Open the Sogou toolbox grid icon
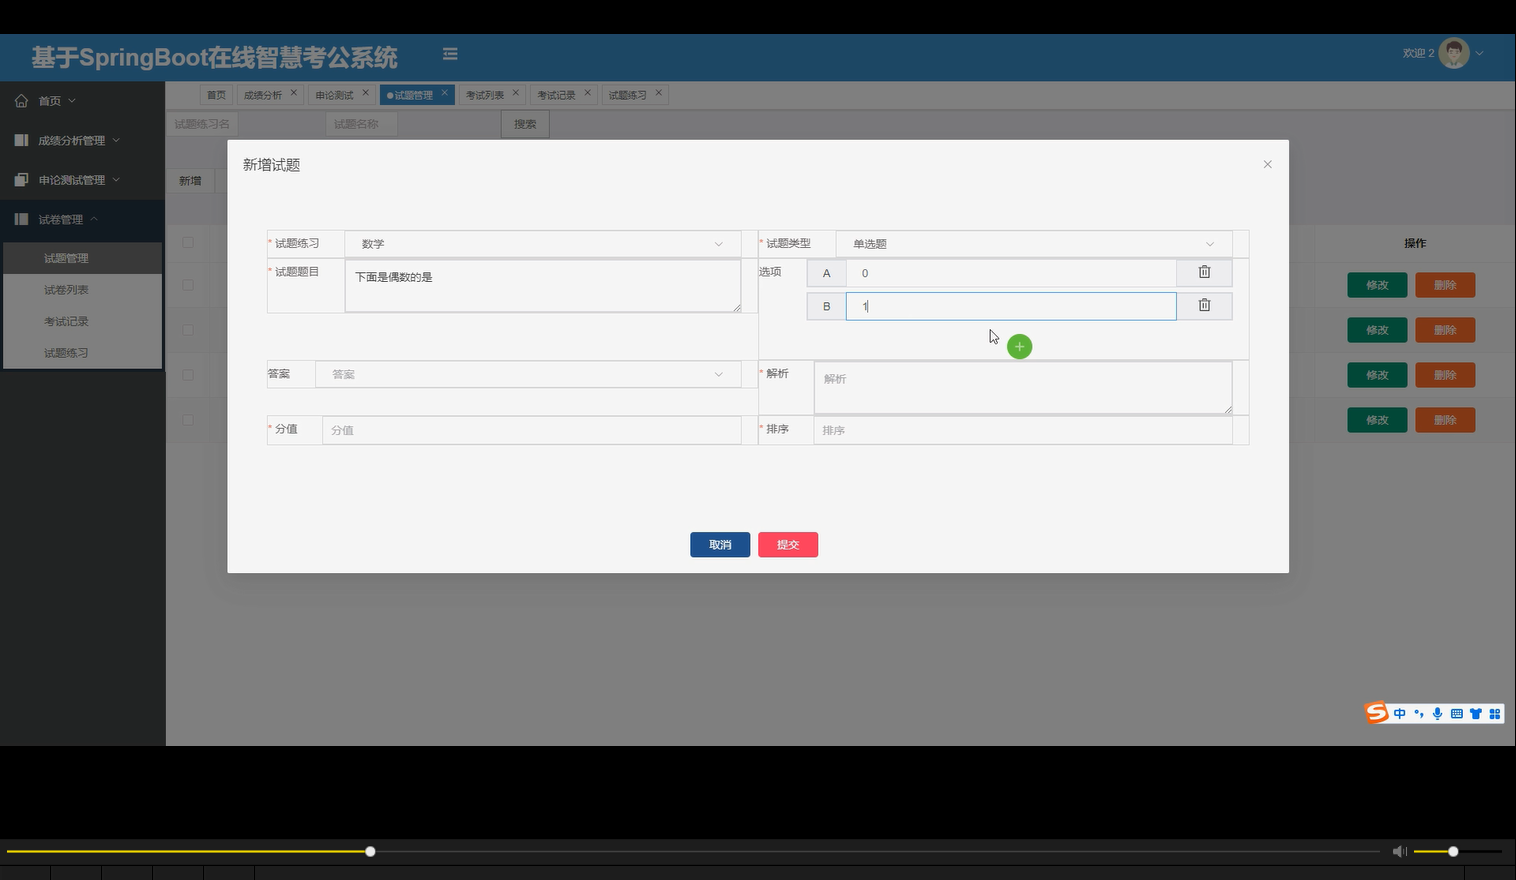The image size is (1516, 880). 1494,713
